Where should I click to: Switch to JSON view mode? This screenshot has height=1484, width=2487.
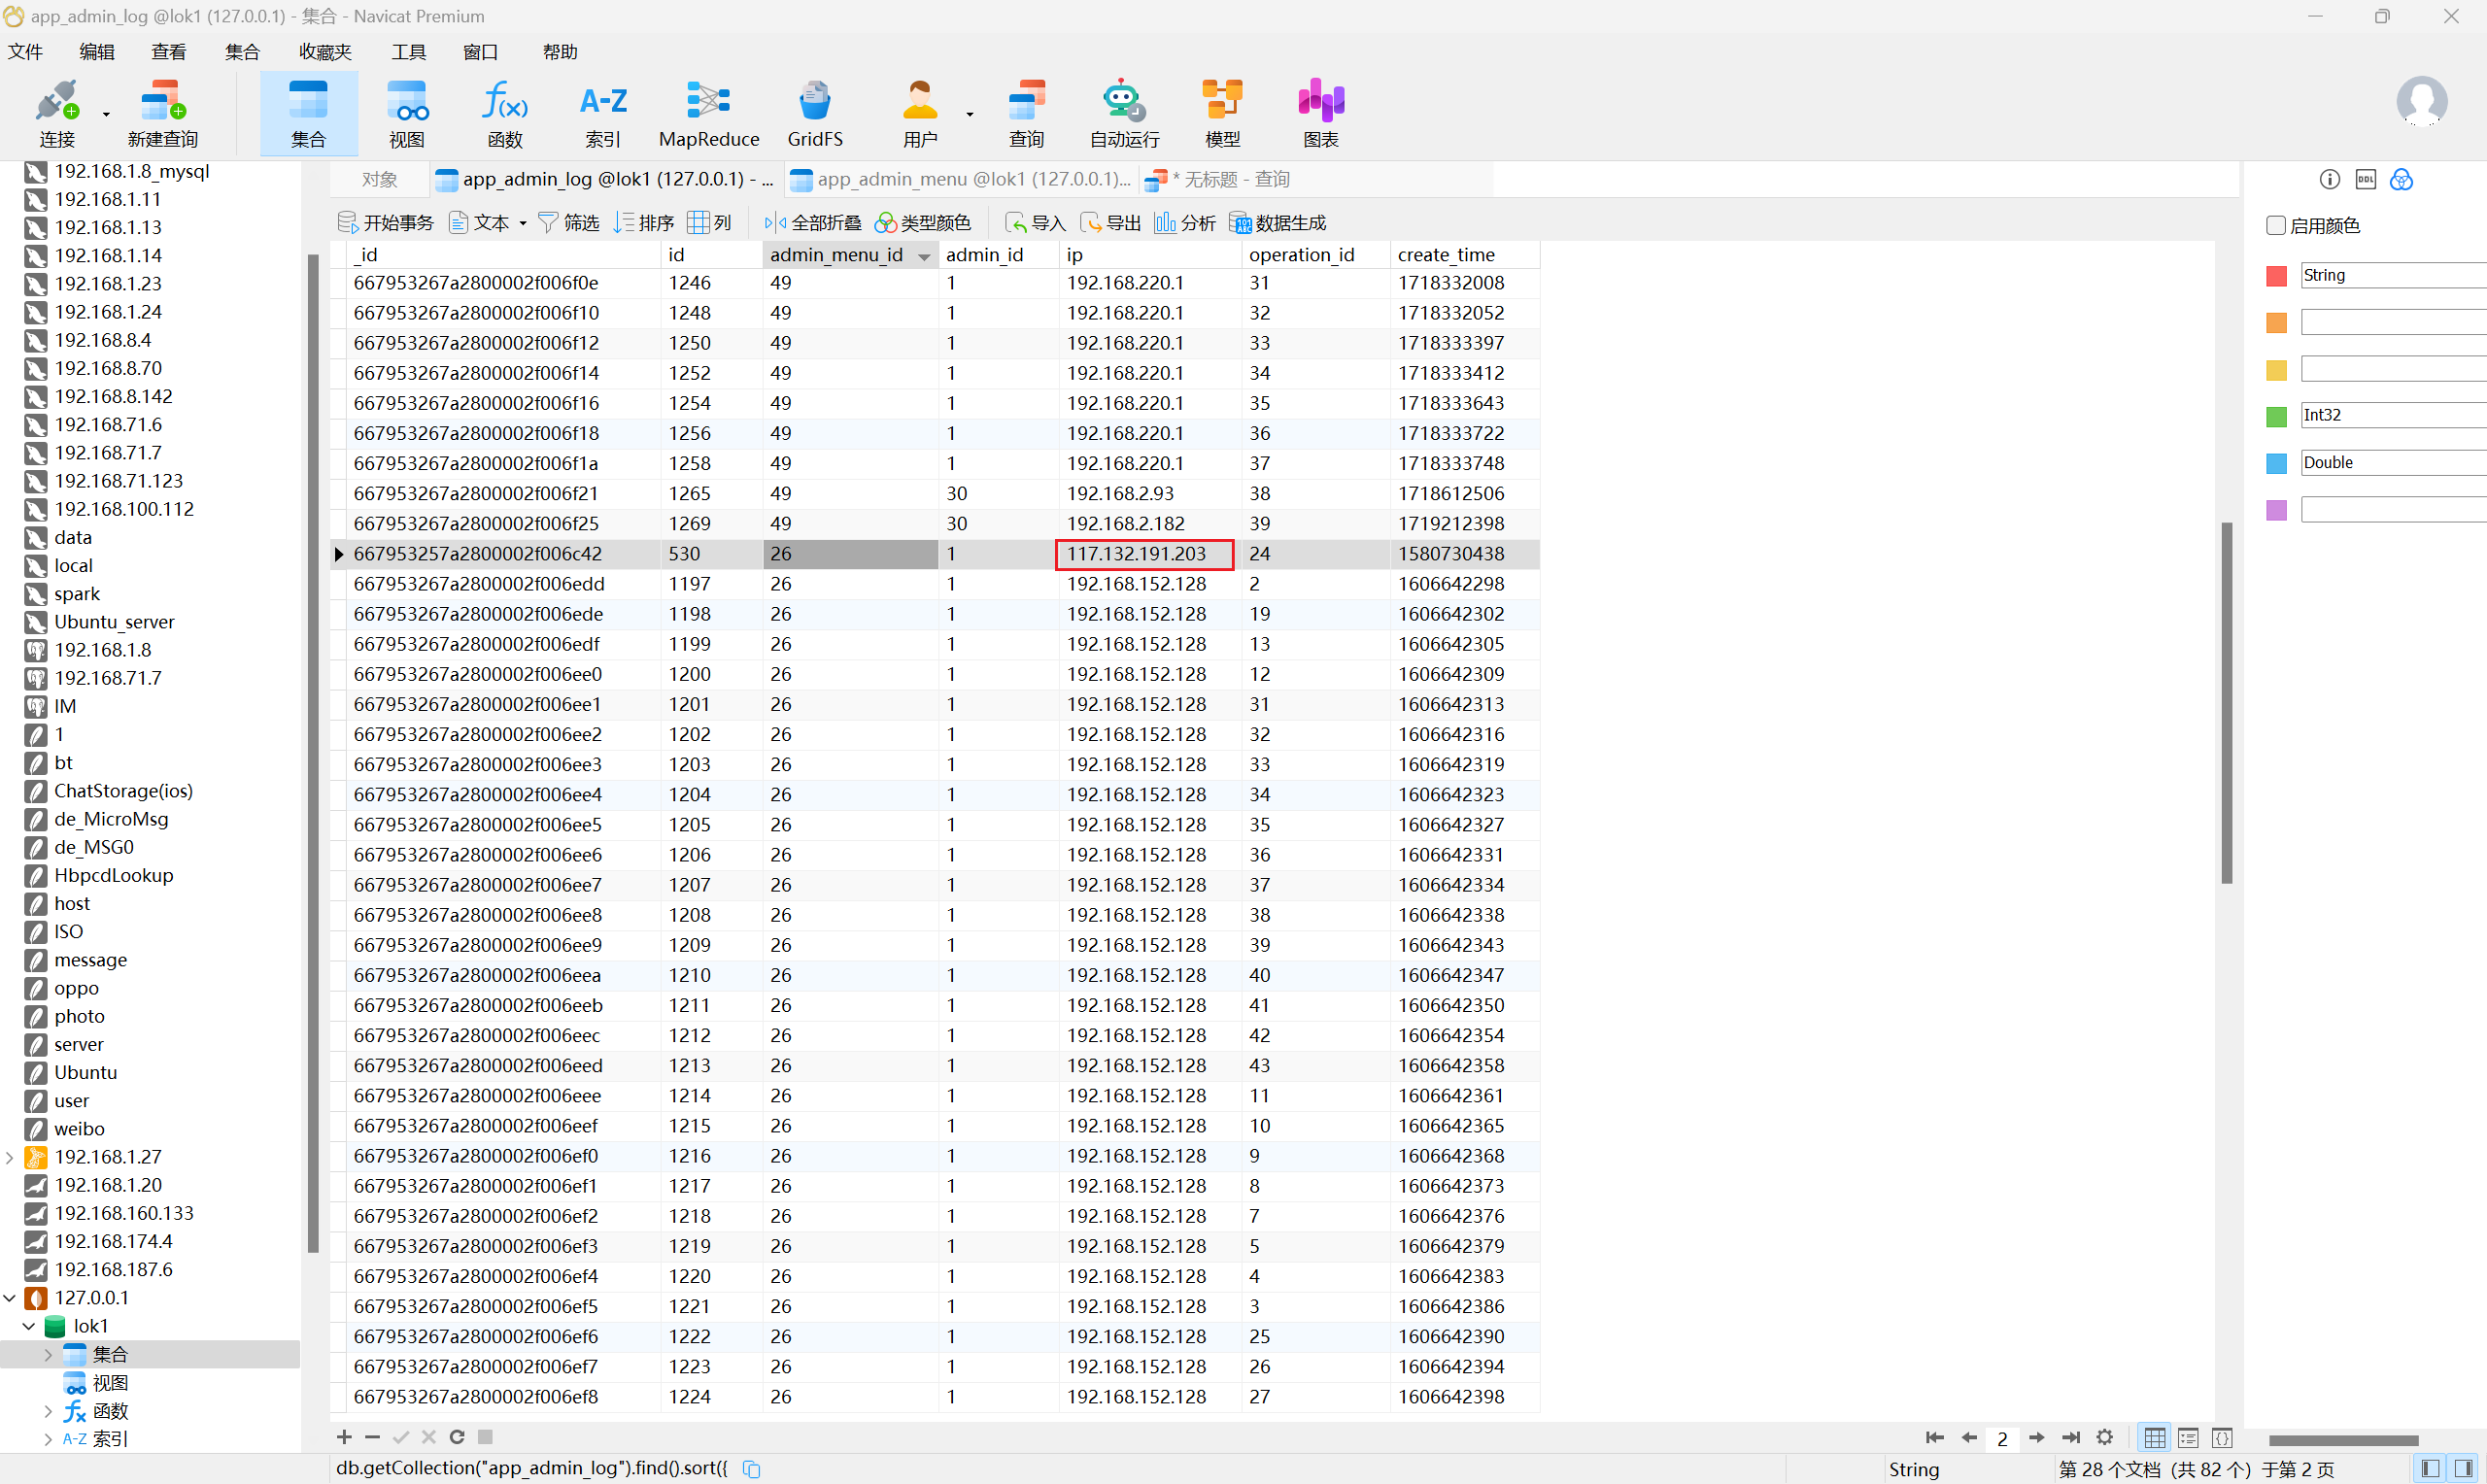(x=2222, y=1437)
